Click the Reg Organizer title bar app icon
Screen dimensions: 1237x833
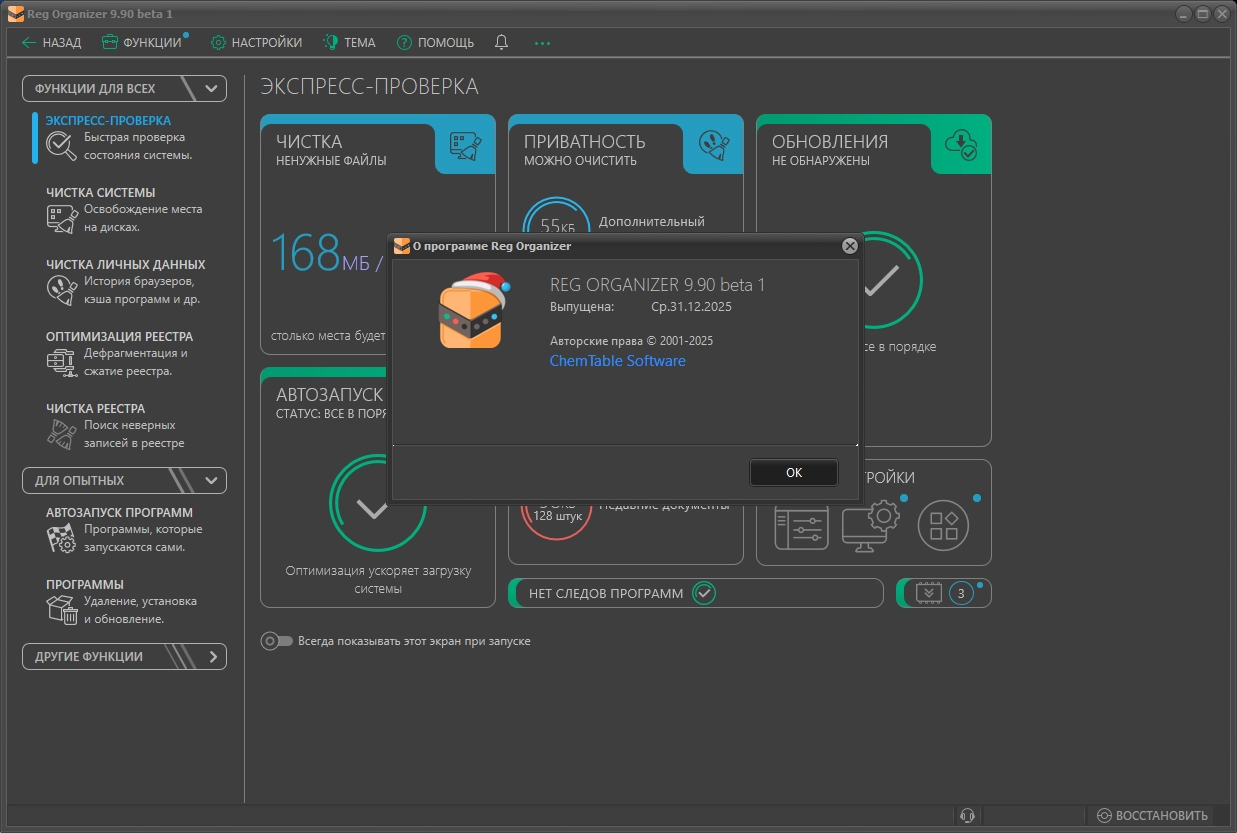coord(16,13)
